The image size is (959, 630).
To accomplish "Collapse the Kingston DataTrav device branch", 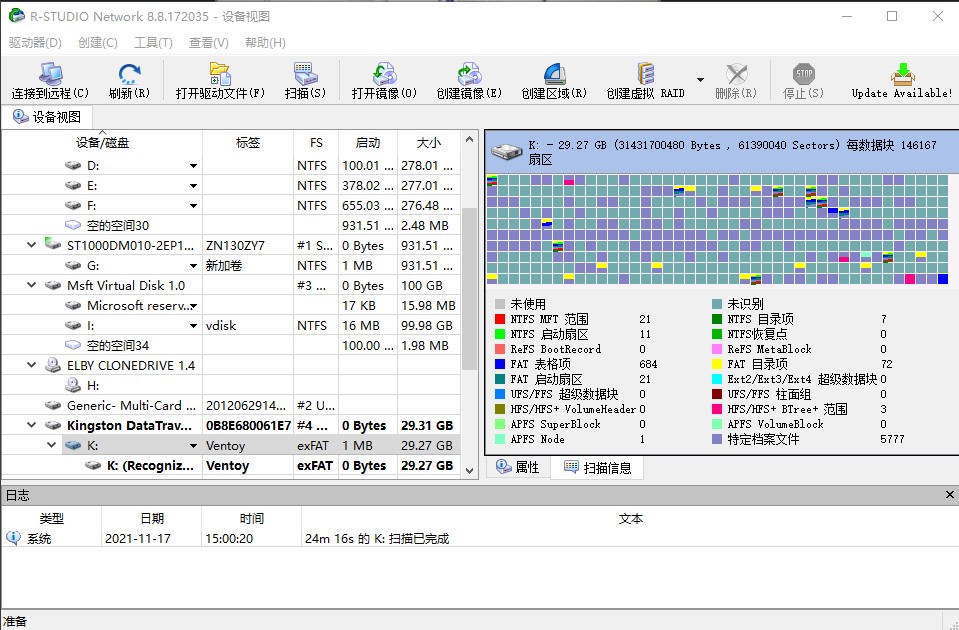I will click(x=31, y=425).
